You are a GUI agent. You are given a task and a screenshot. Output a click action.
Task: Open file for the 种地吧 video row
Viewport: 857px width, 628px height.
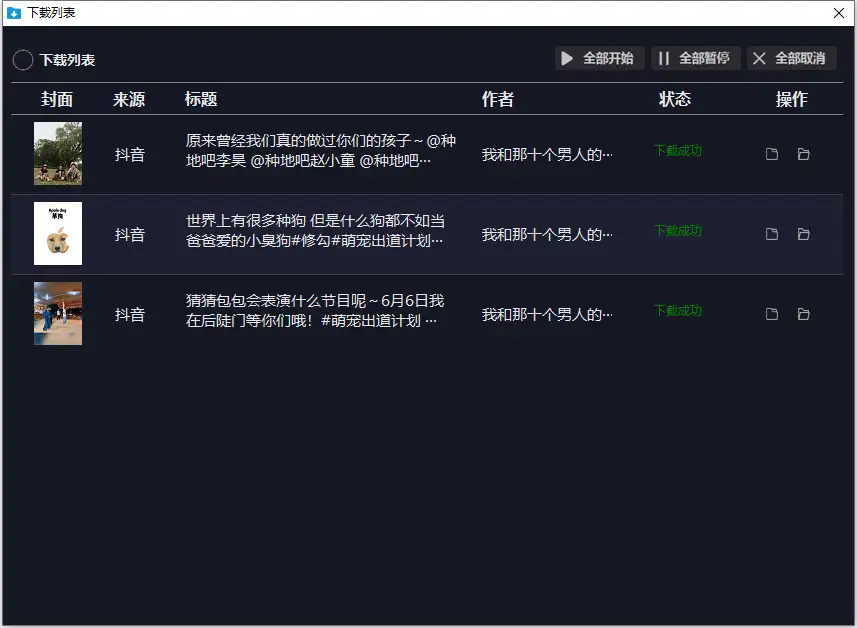pos(772,154)
